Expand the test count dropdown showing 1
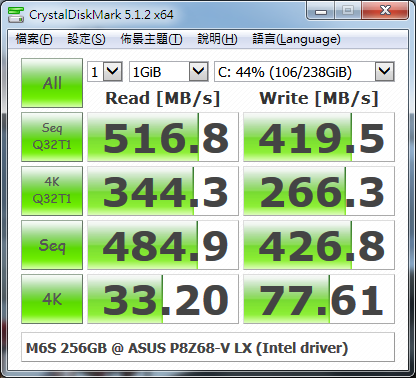 pyautogui.click(x=105, y=72)
